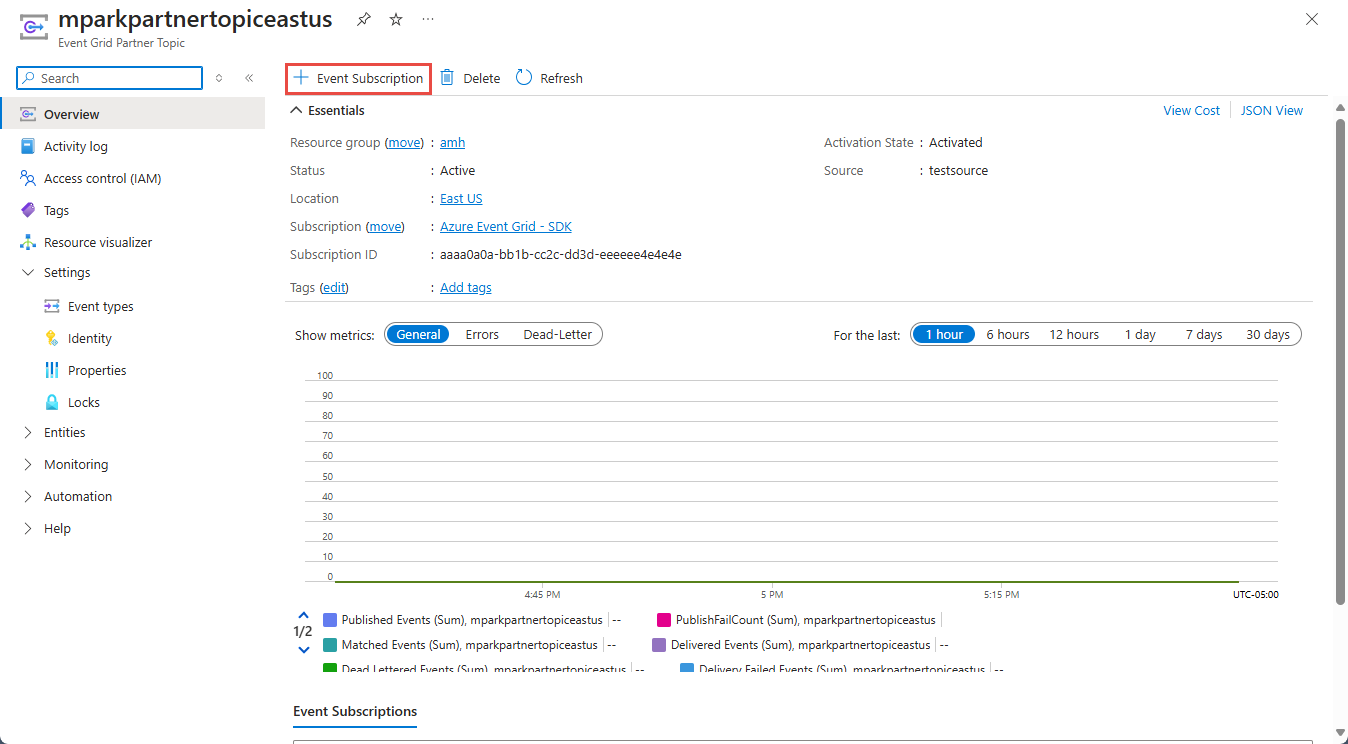Image resolution: width=1348 pixels, height=744 pixels.
Task: Pin mparkpartnertopiceastus to dashboard
Action: pyautogui.click(x=363, y=18)
